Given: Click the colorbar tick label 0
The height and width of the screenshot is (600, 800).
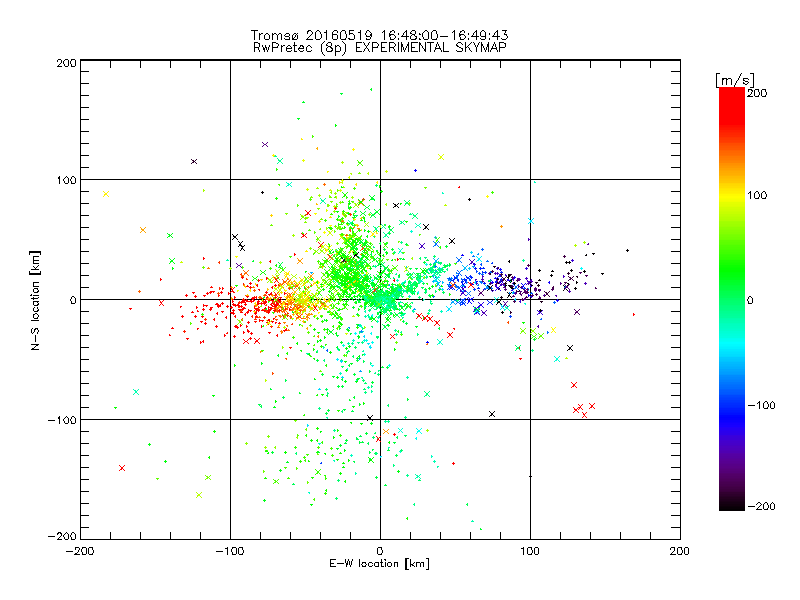Looking at the screenshot, I should click(x=751, y=300).
